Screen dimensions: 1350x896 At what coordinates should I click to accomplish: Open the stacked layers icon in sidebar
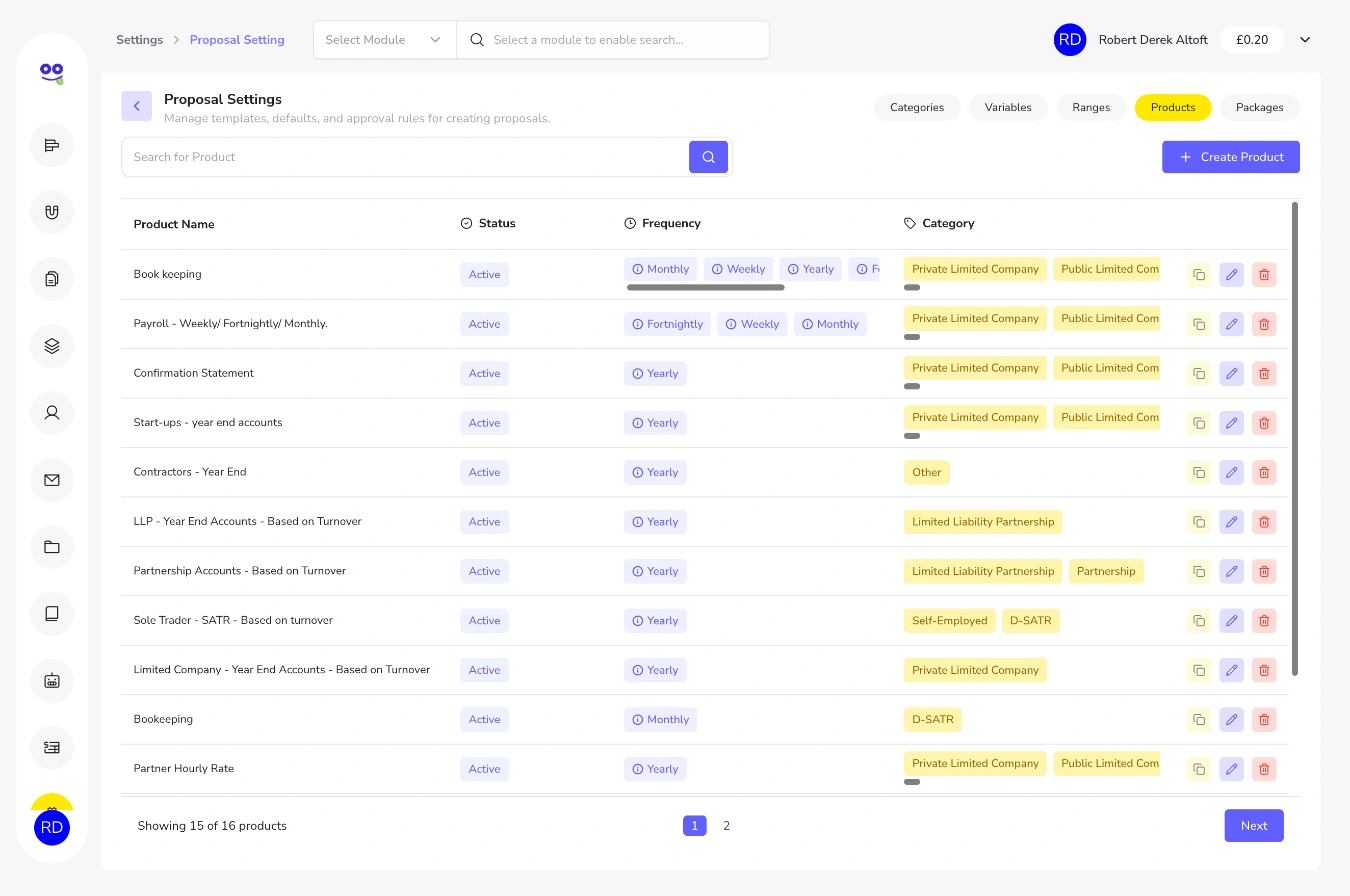[x=52, y=346]
